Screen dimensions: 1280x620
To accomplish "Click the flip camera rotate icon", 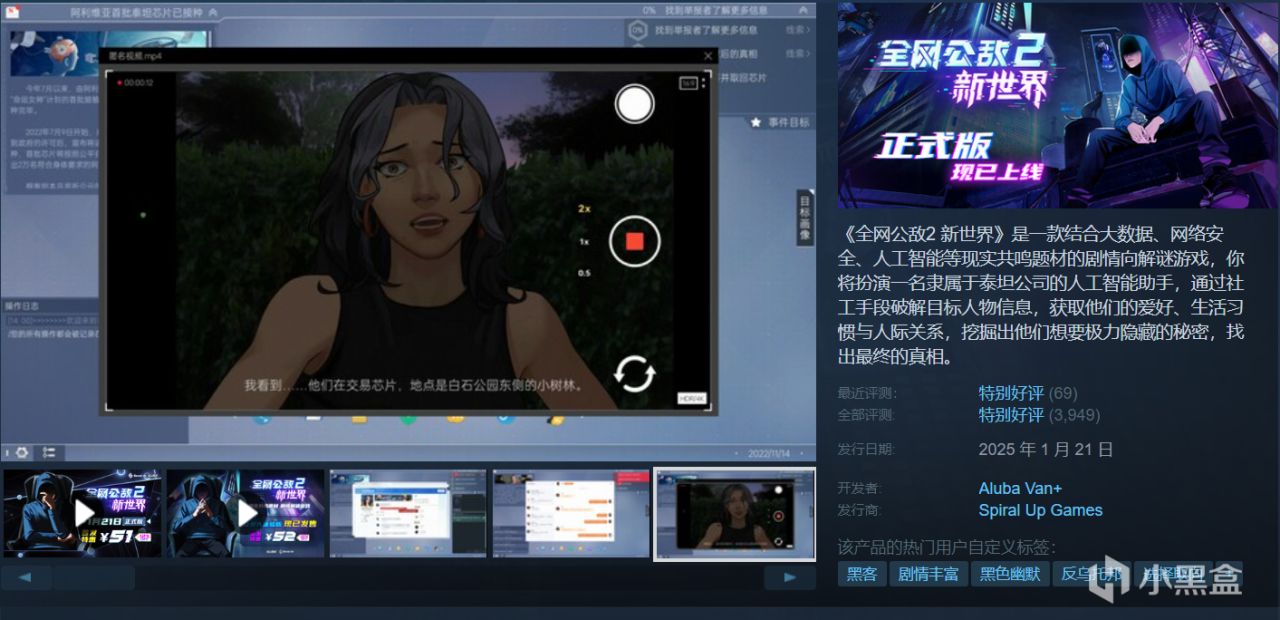I will click(x=634, y=374).
